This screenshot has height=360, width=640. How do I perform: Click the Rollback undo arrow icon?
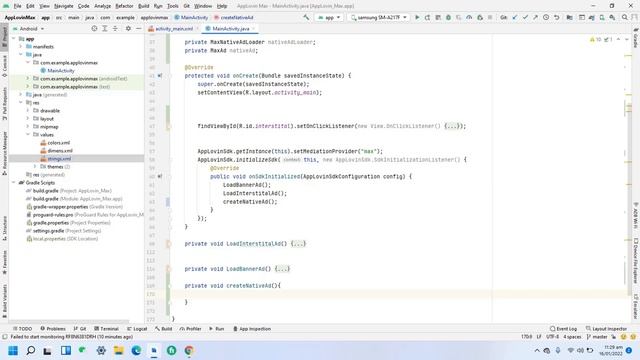coord(556,18)
